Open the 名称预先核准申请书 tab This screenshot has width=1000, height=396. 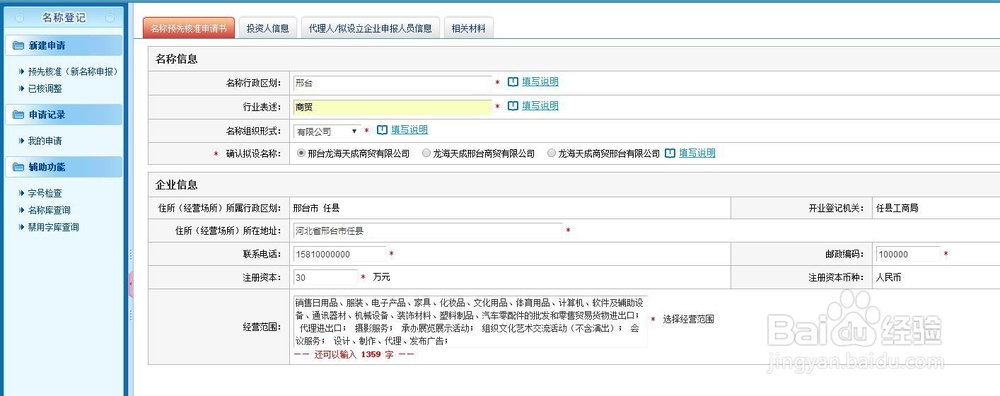tap(189, 28)
